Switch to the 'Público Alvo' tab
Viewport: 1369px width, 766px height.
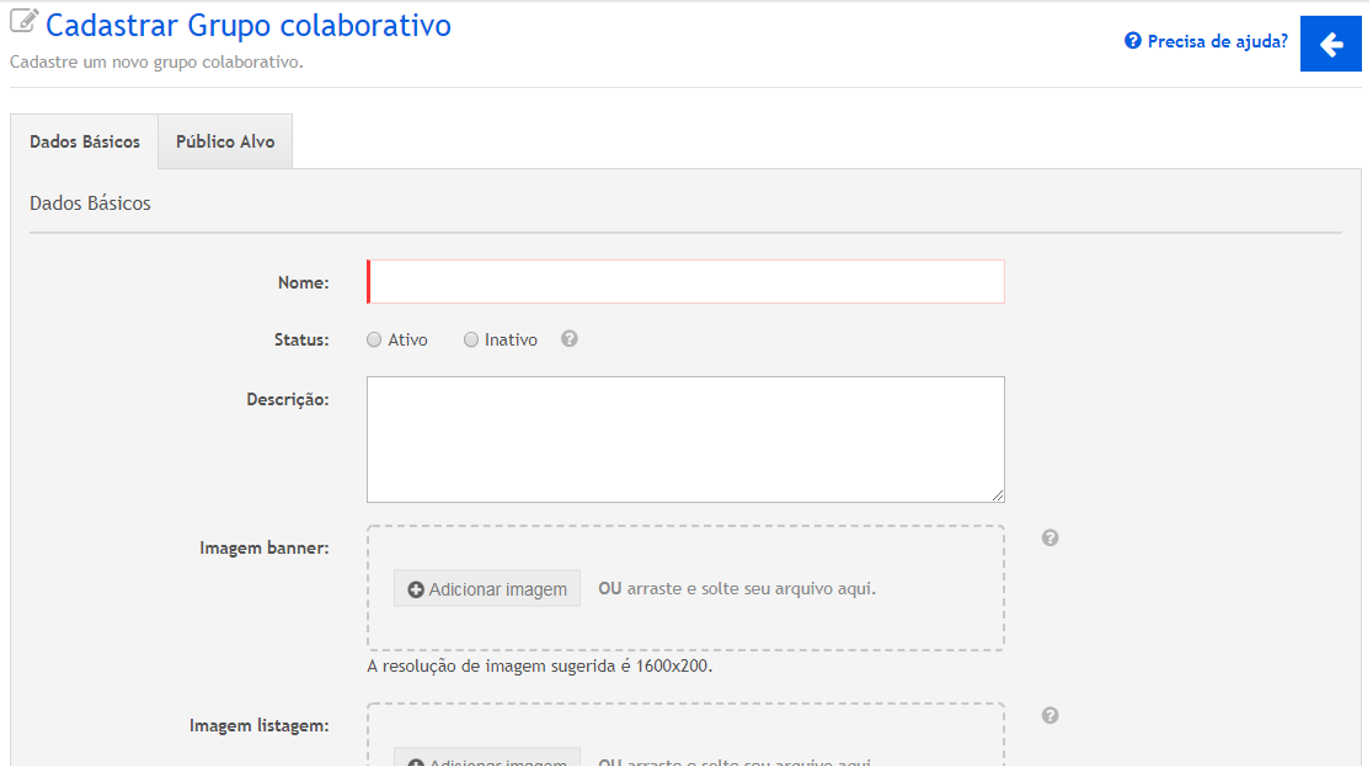tap(225, 142)
